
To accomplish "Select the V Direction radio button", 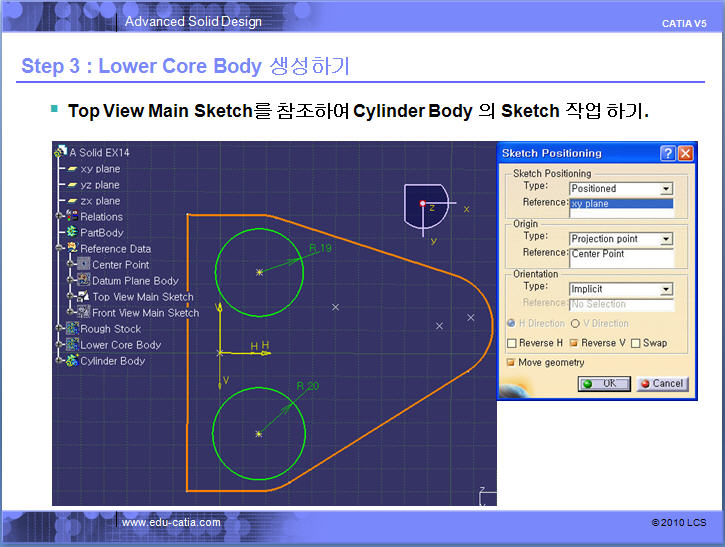I will pyautogui.click(x=575, y=323).
